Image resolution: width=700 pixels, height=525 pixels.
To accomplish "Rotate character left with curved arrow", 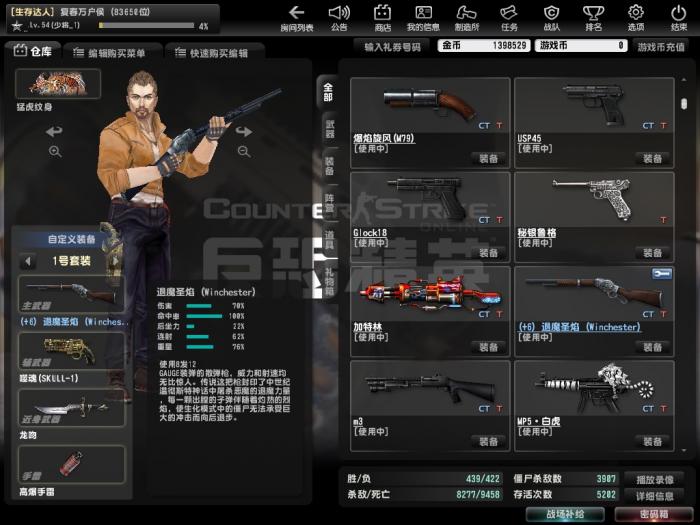I will click(x=54, y=131).
